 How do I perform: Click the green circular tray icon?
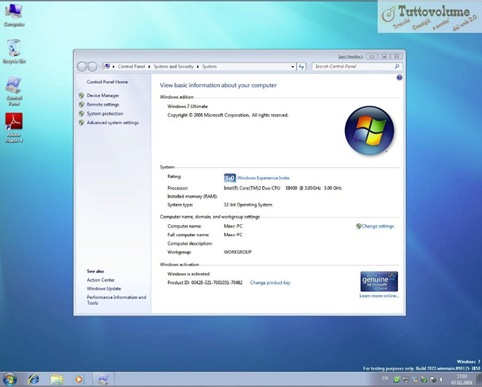(x=397, y=379)
